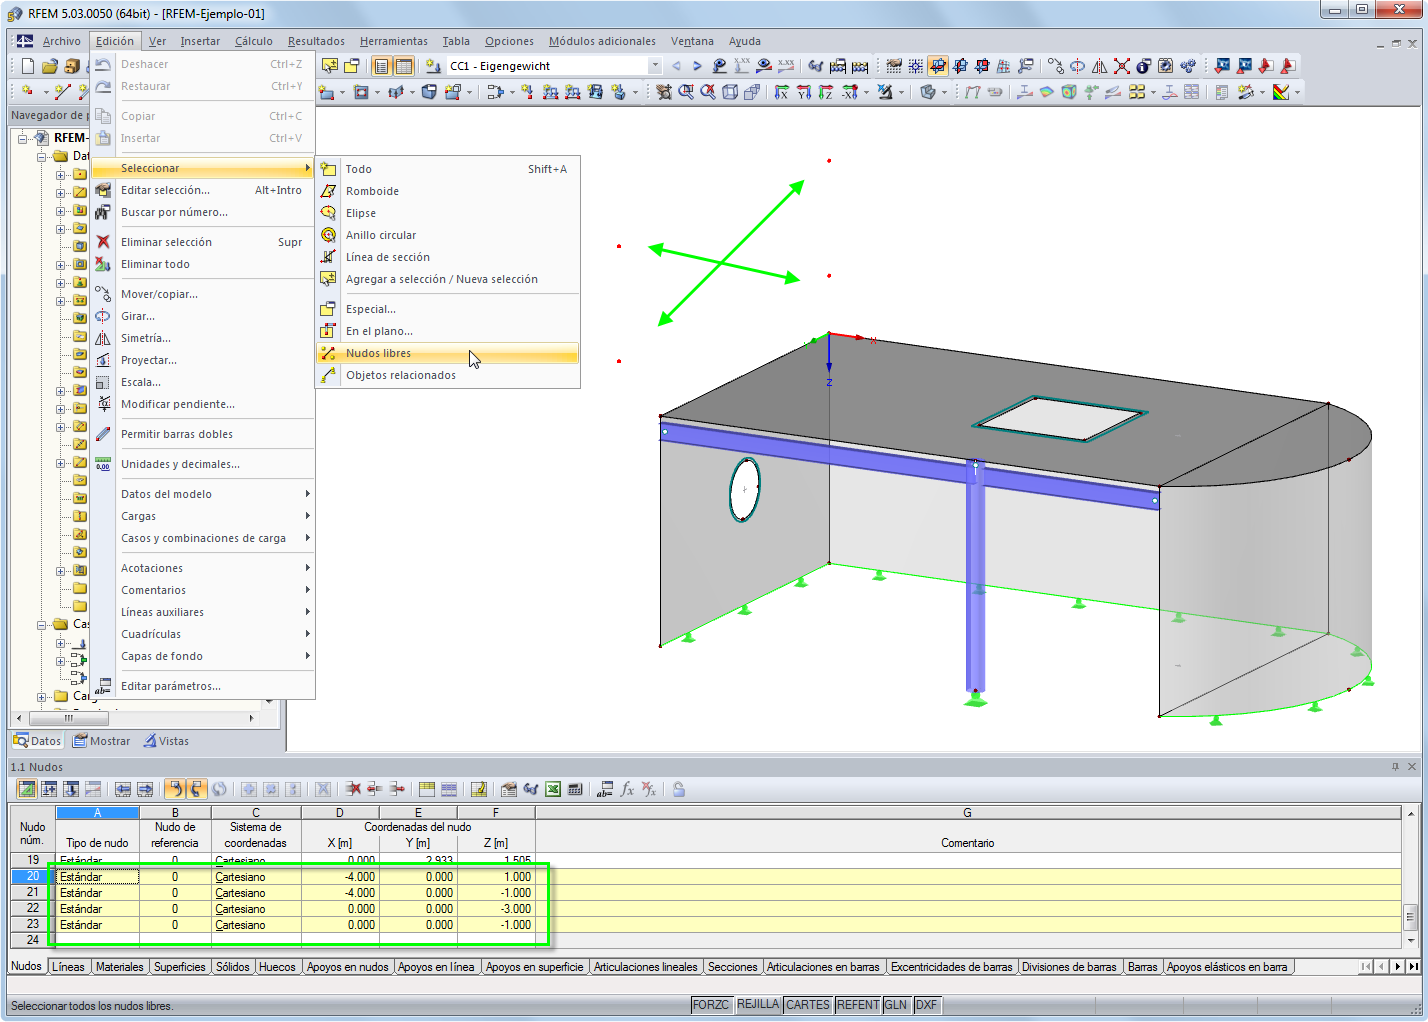Toggle the REFENT object snap status button
Viewport: 1428px width, 1022px height.
click(x=858, y=1005)
